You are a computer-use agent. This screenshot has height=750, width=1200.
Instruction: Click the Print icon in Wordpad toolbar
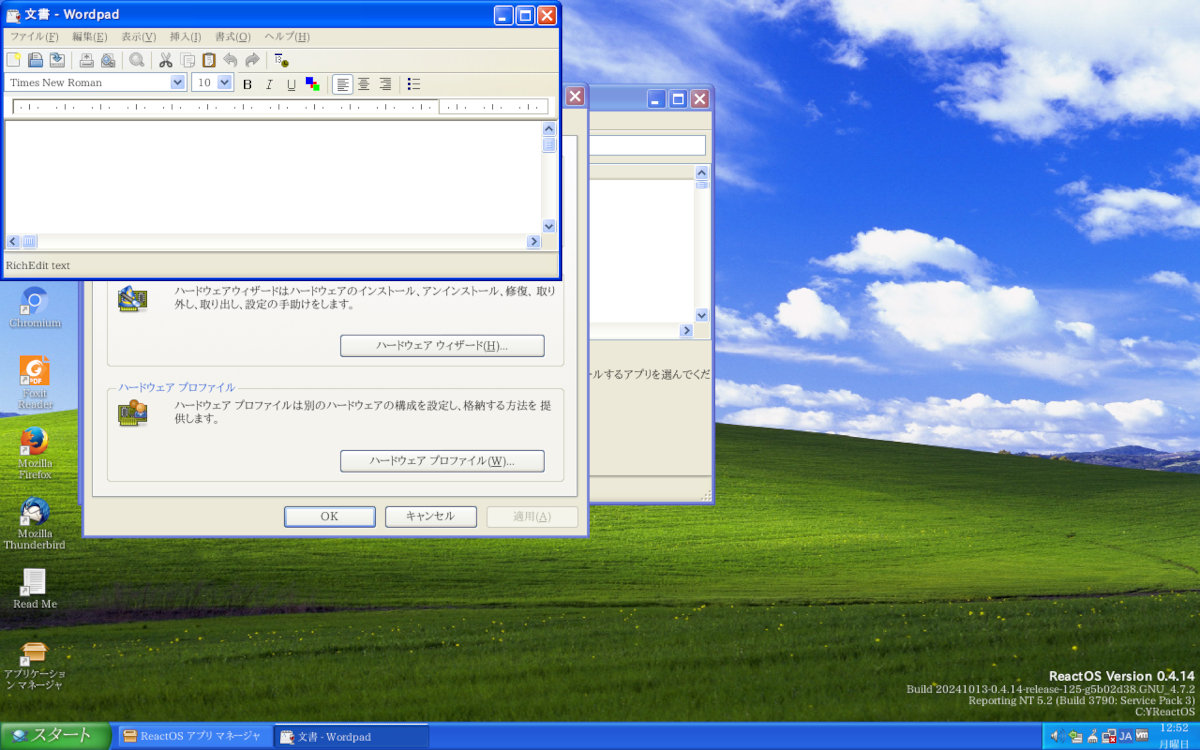pos(86,60)
